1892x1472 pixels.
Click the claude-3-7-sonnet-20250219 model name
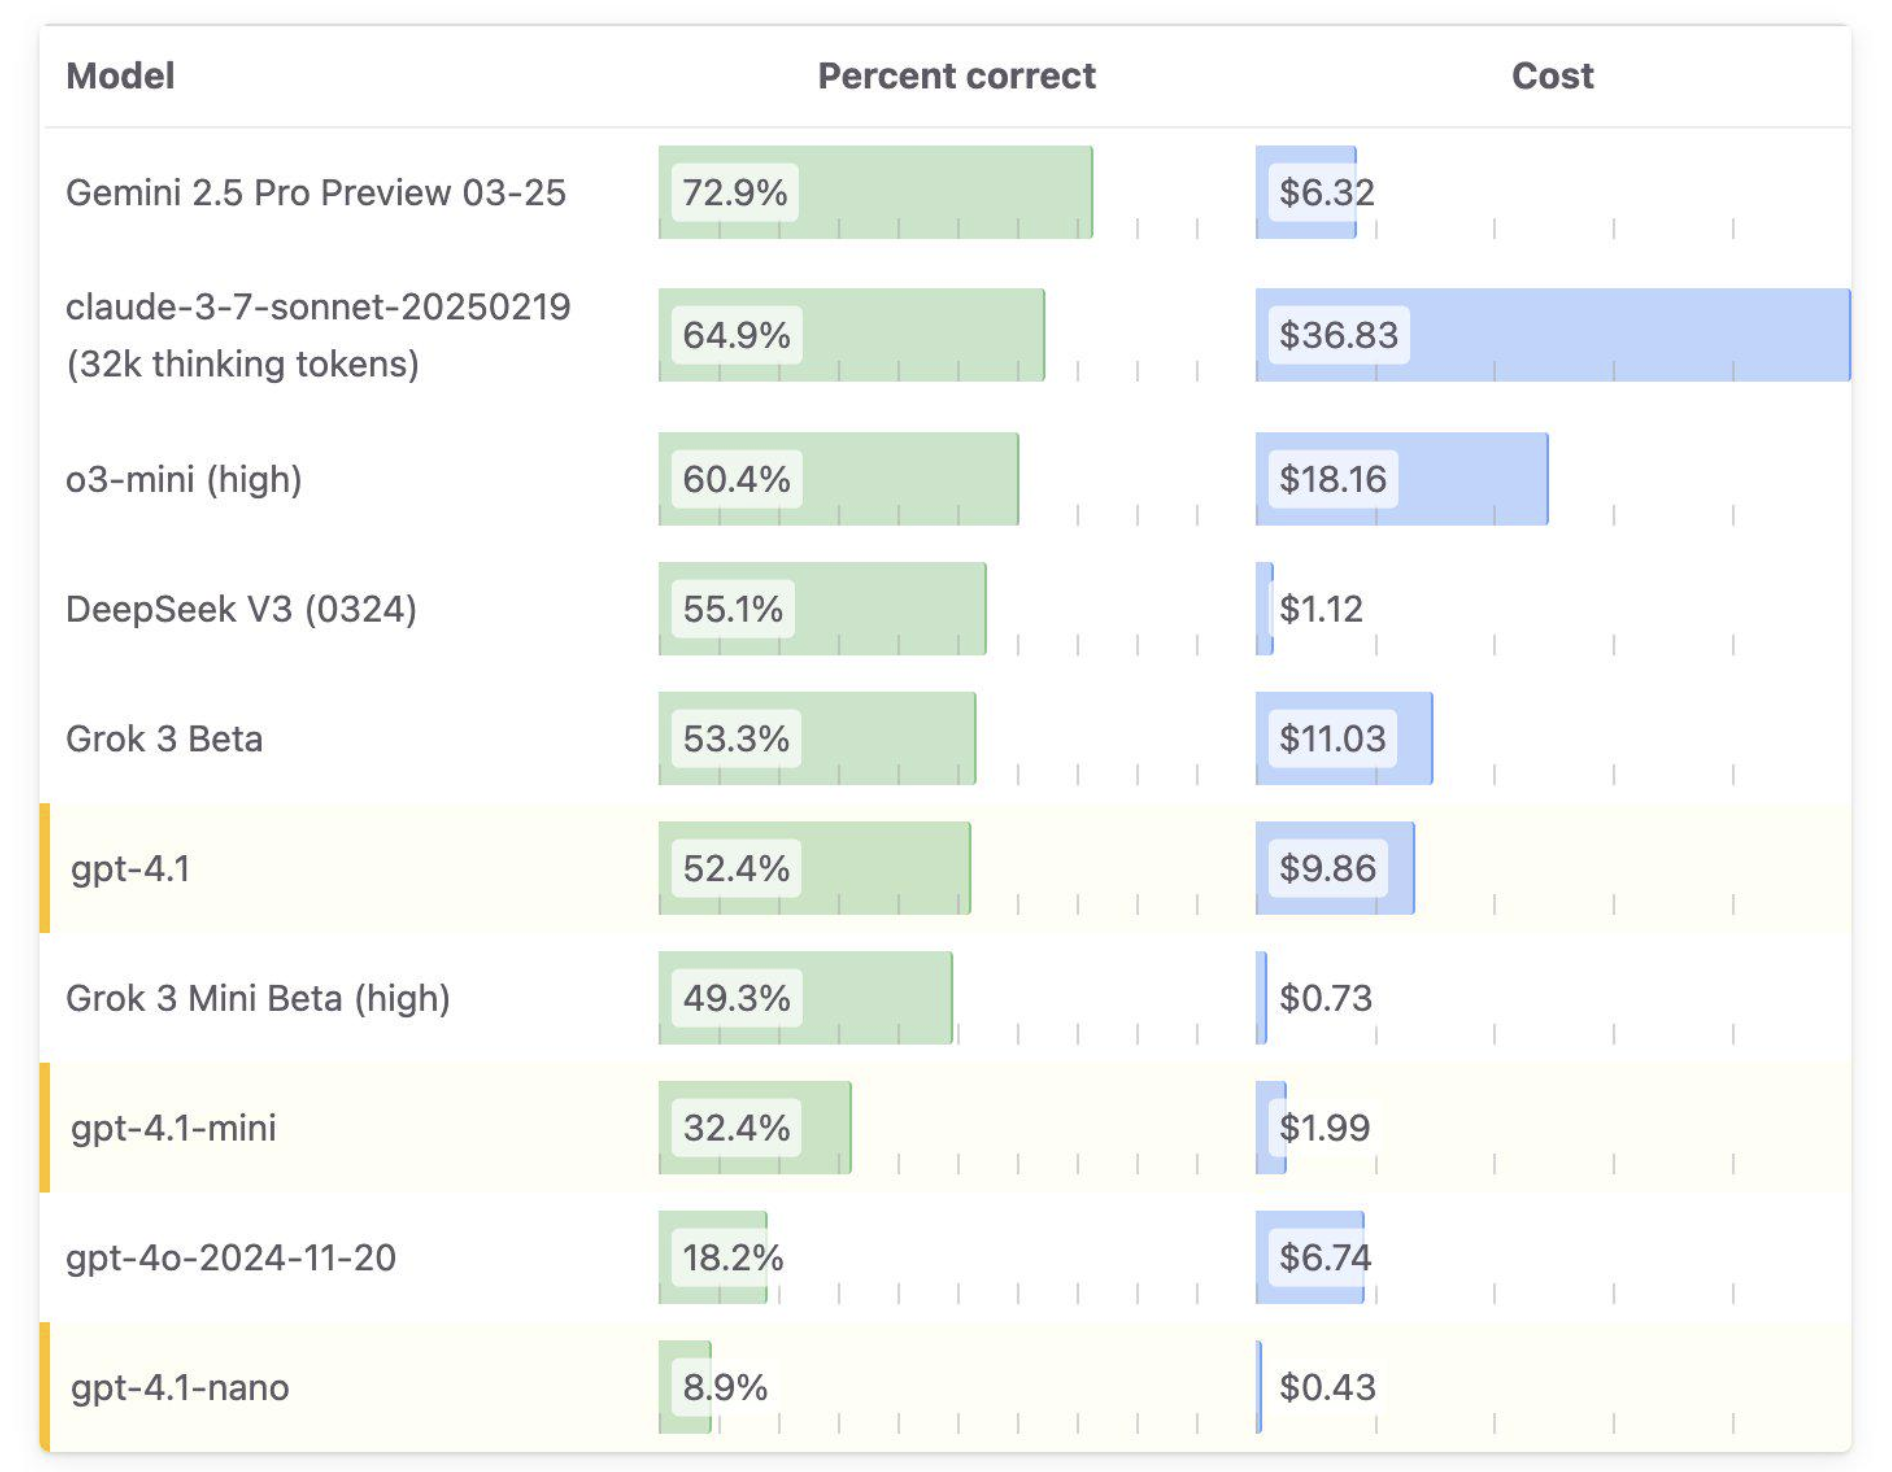(x=318, y=307)
